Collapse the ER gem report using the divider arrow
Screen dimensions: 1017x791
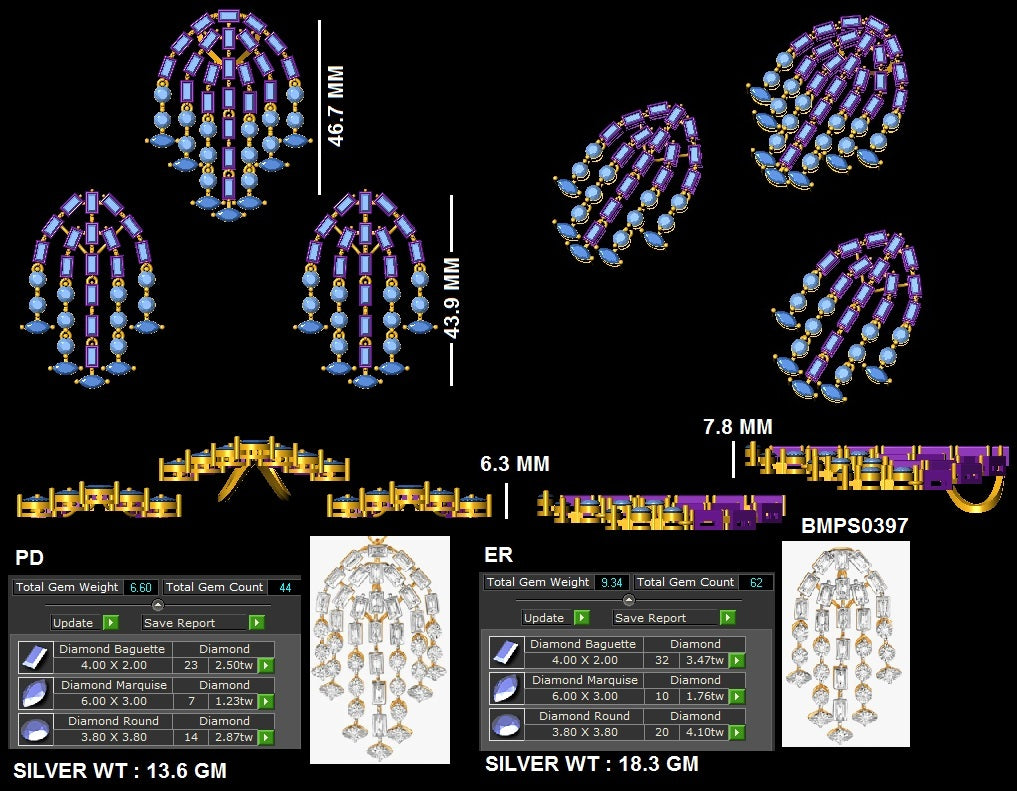click(x=628, y=600)
